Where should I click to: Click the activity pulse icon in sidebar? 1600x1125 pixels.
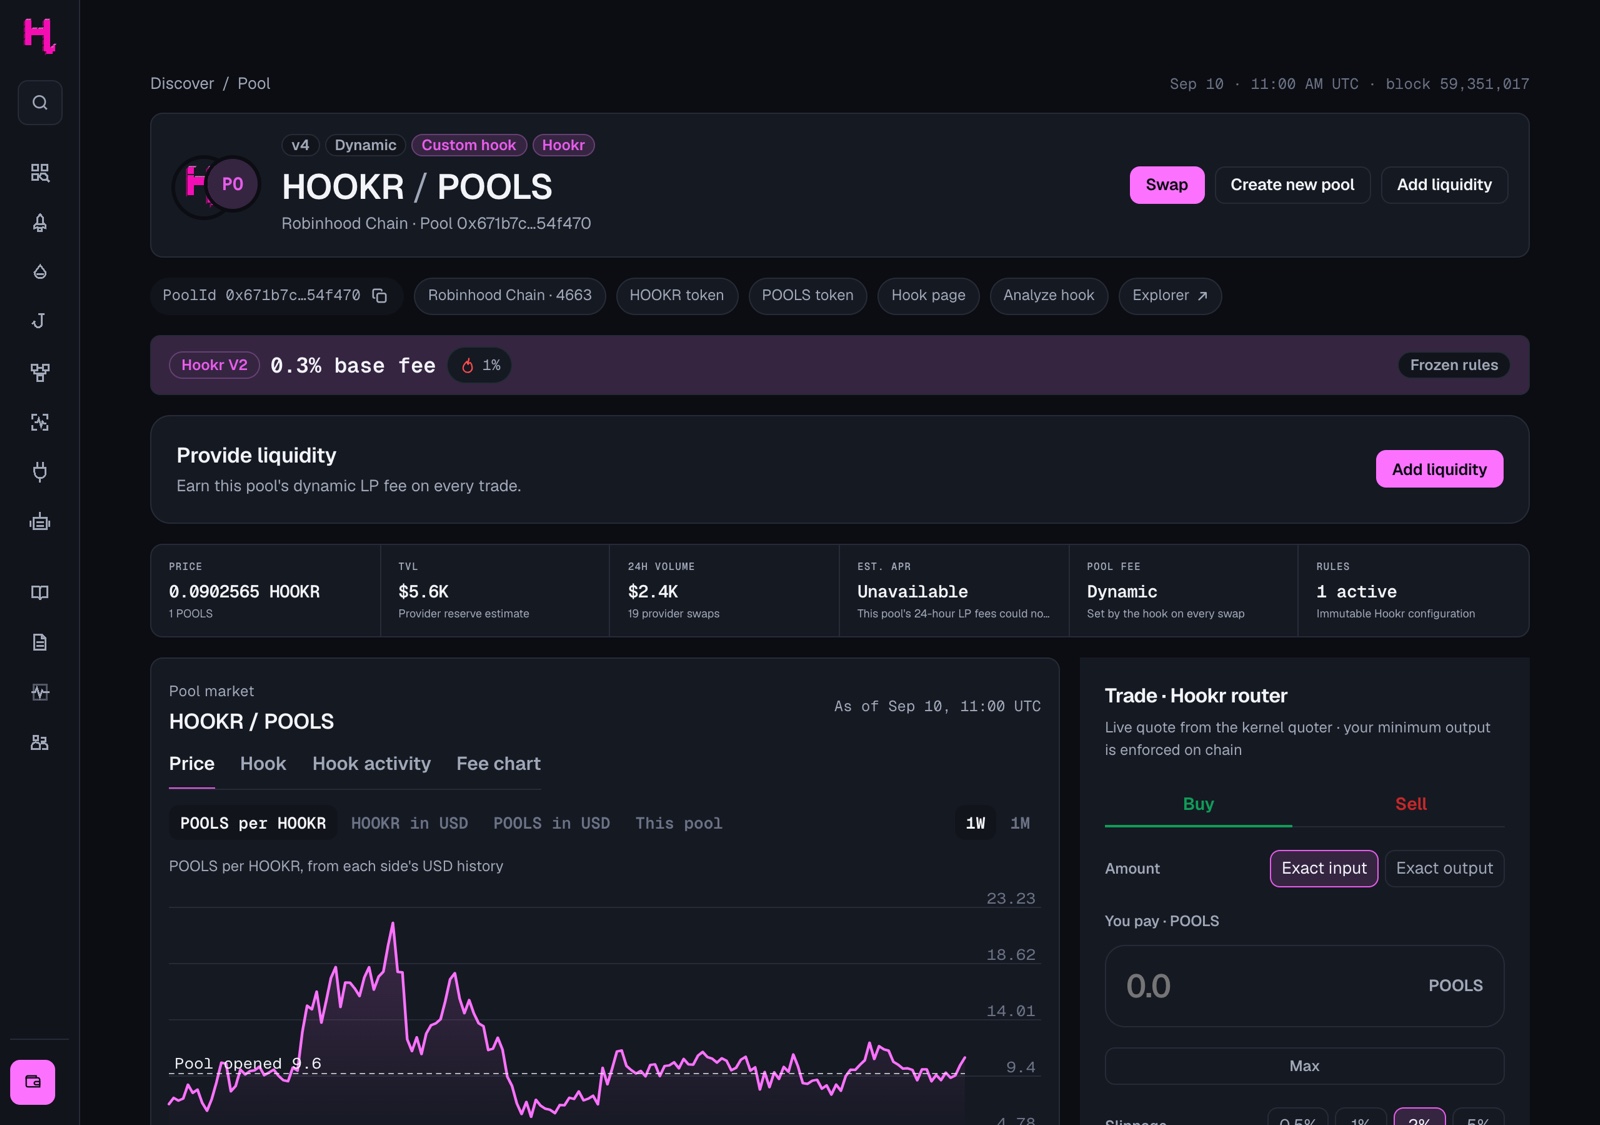tap(40, 692)
